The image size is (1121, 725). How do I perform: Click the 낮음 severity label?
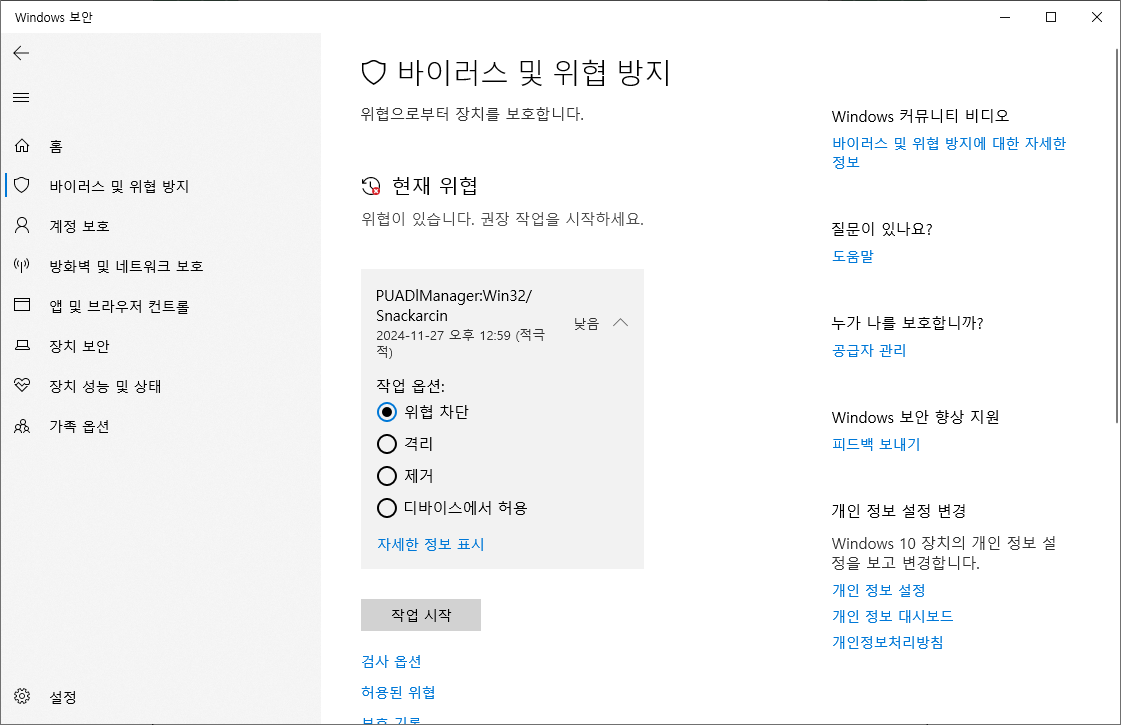586,324
